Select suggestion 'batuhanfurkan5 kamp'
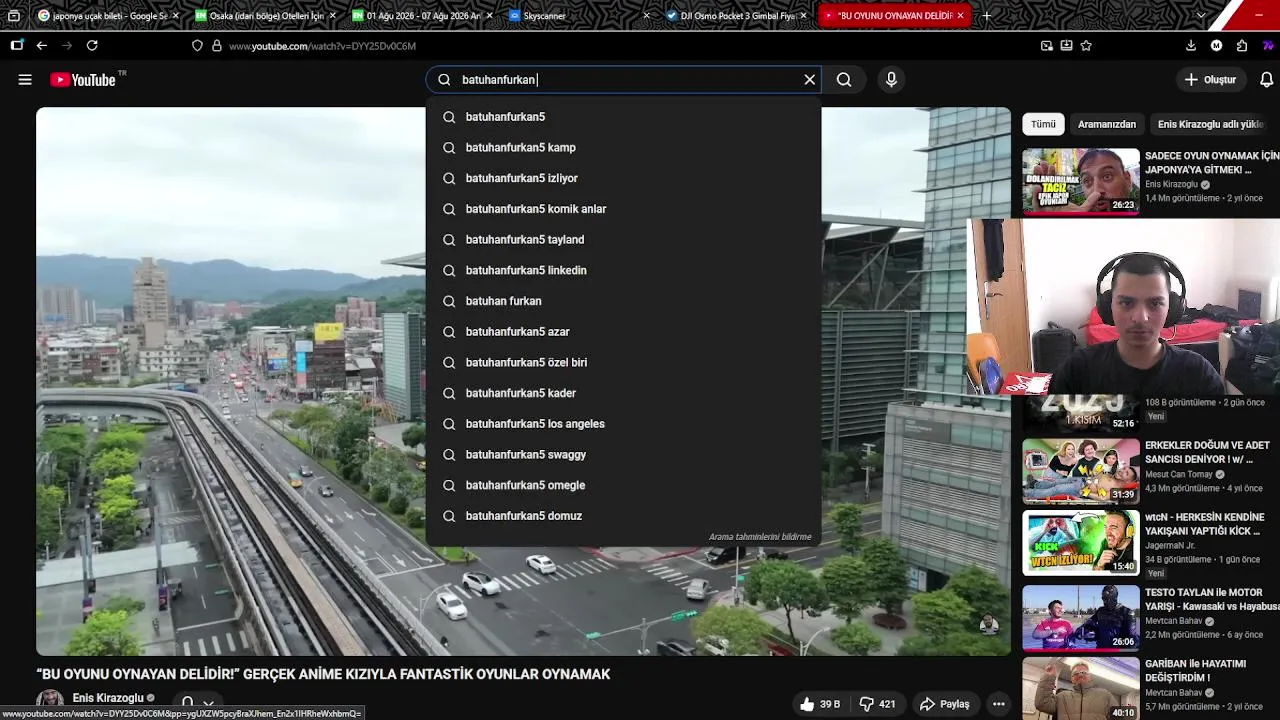This screenshot has height=720, width=1280. coord(624,148)
